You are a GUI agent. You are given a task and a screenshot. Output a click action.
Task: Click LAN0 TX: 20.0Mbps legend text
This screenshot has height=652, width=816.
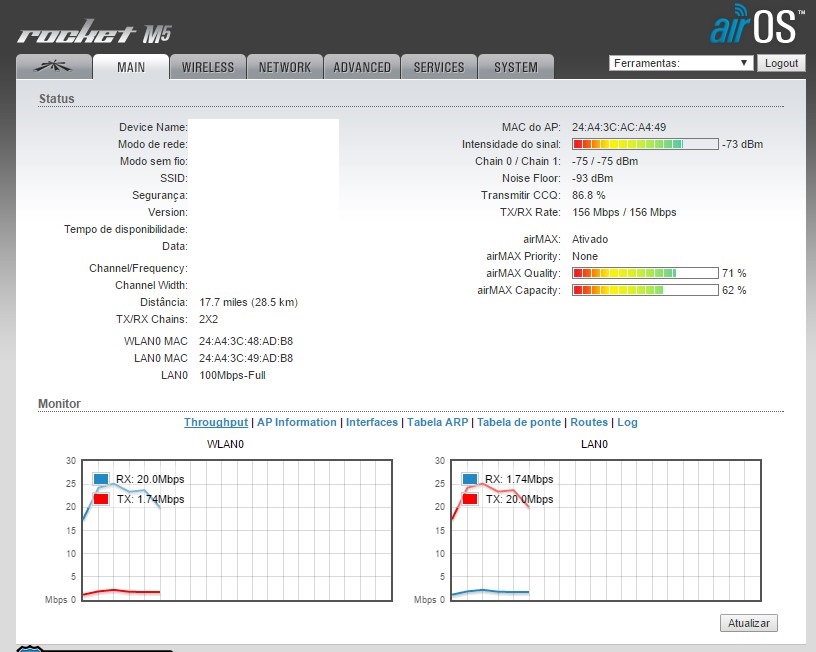(x=519, y=499)
